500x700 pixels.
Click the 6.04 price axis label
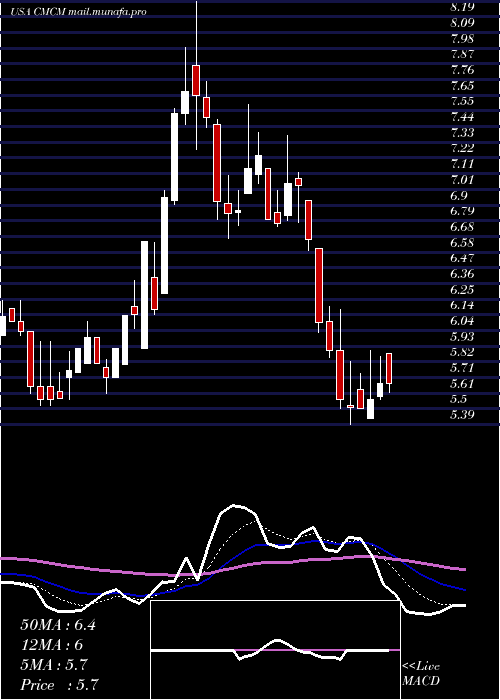click(x=462, y=321)
